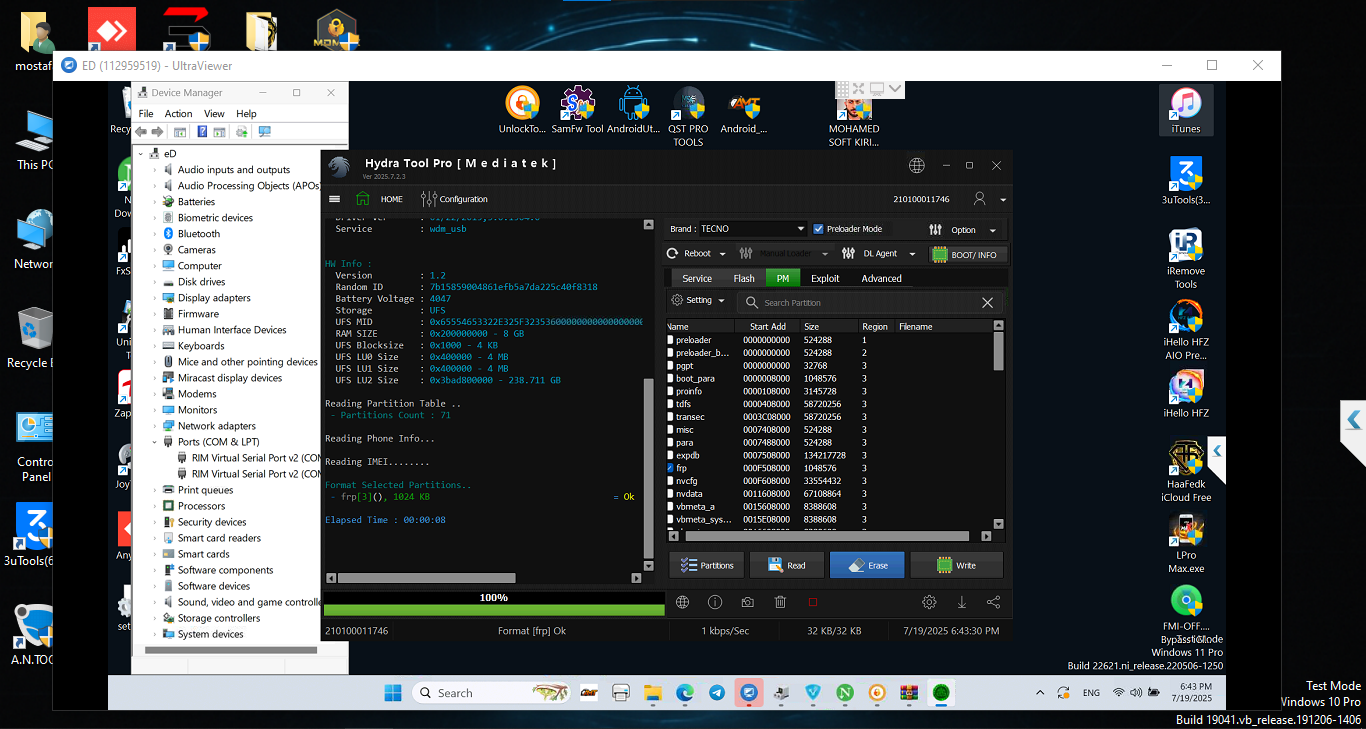Click the 100% green progress bar

coord(494,609)
